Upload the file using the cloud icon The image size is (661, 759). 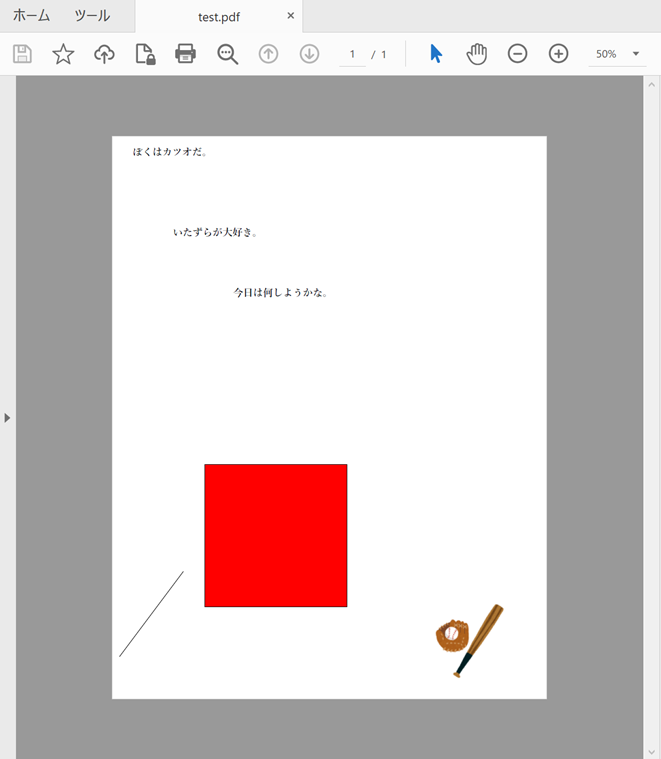[104, 54]
